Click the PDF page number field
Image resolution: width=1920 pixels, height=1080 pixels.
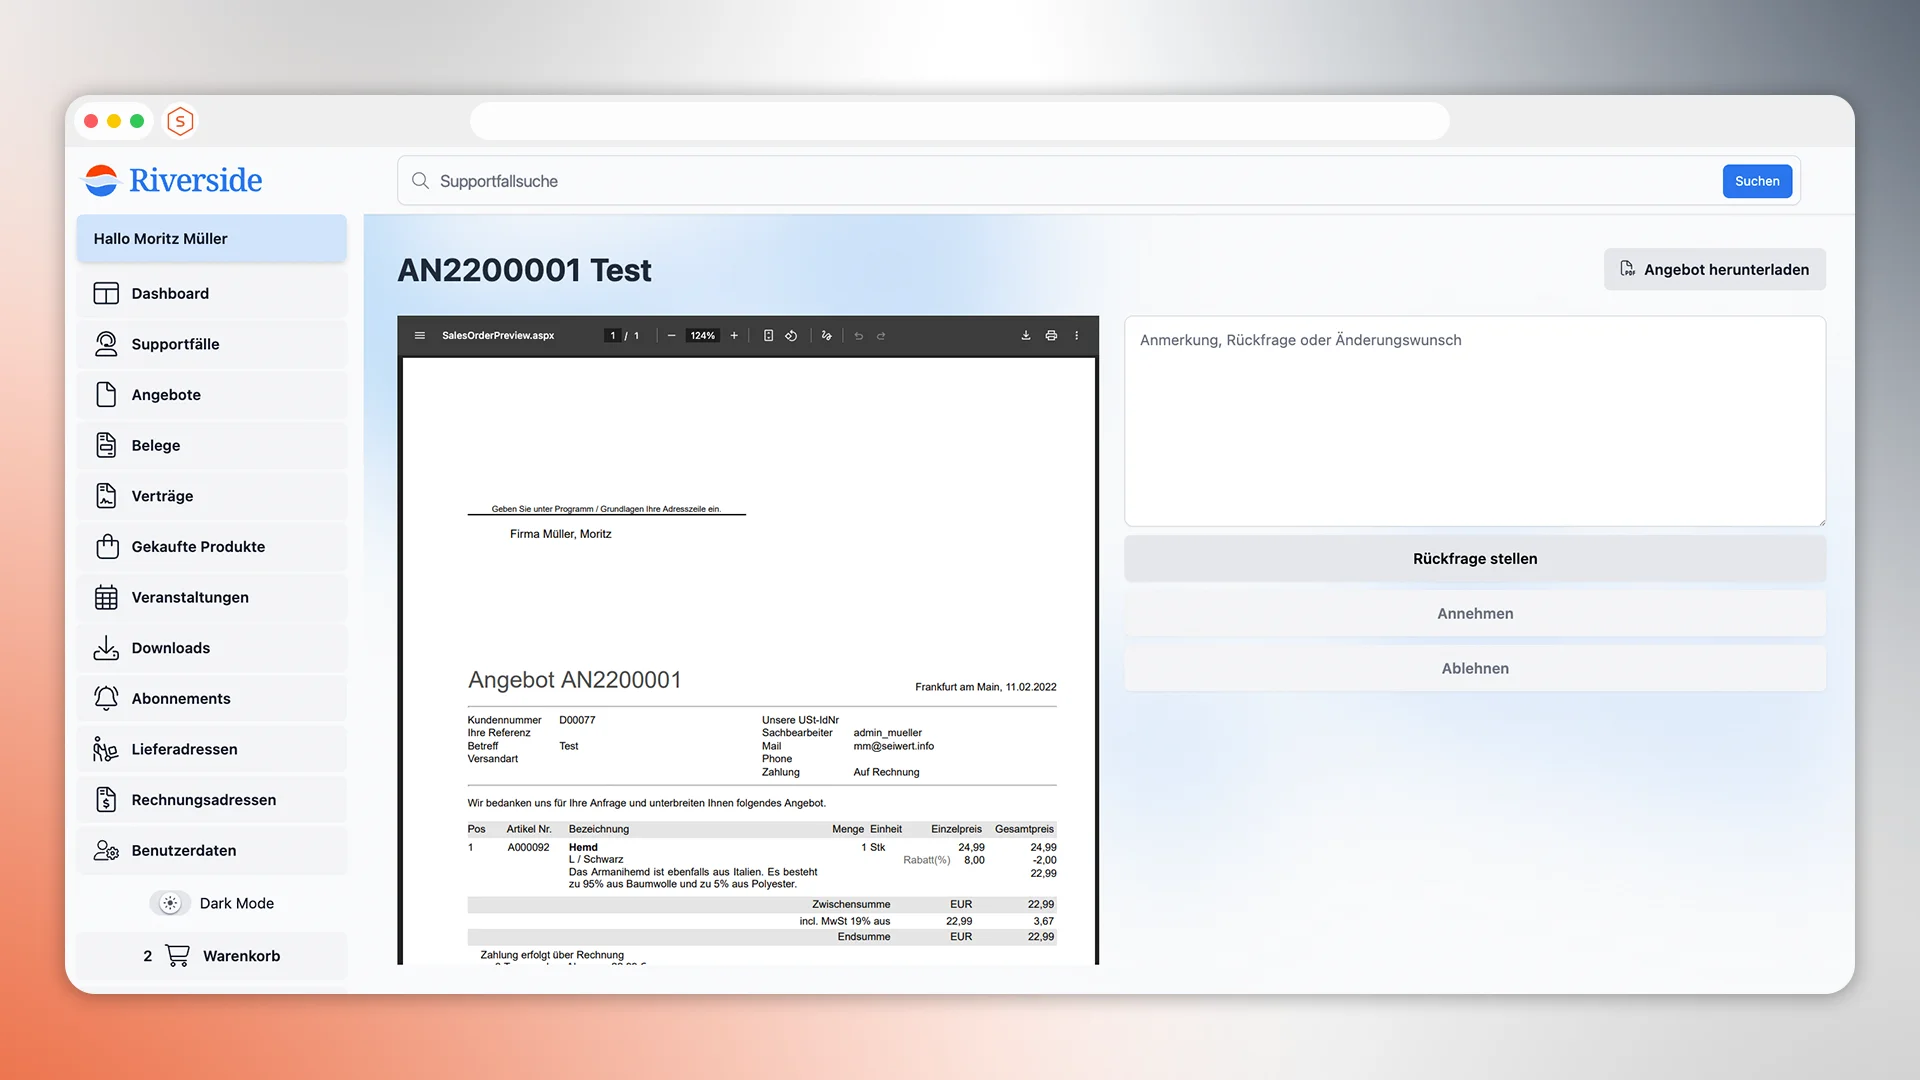coord(613,336)
